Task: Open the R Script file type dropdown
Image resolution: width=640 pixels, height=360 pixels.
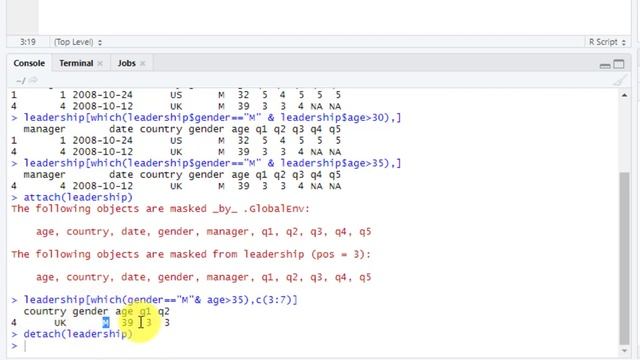Action: pyautogui.click(x=607, y=42)
